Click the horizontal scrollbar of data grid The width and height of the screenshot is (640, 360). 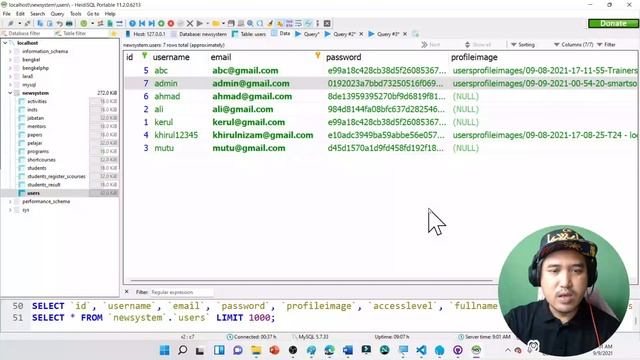311,281
